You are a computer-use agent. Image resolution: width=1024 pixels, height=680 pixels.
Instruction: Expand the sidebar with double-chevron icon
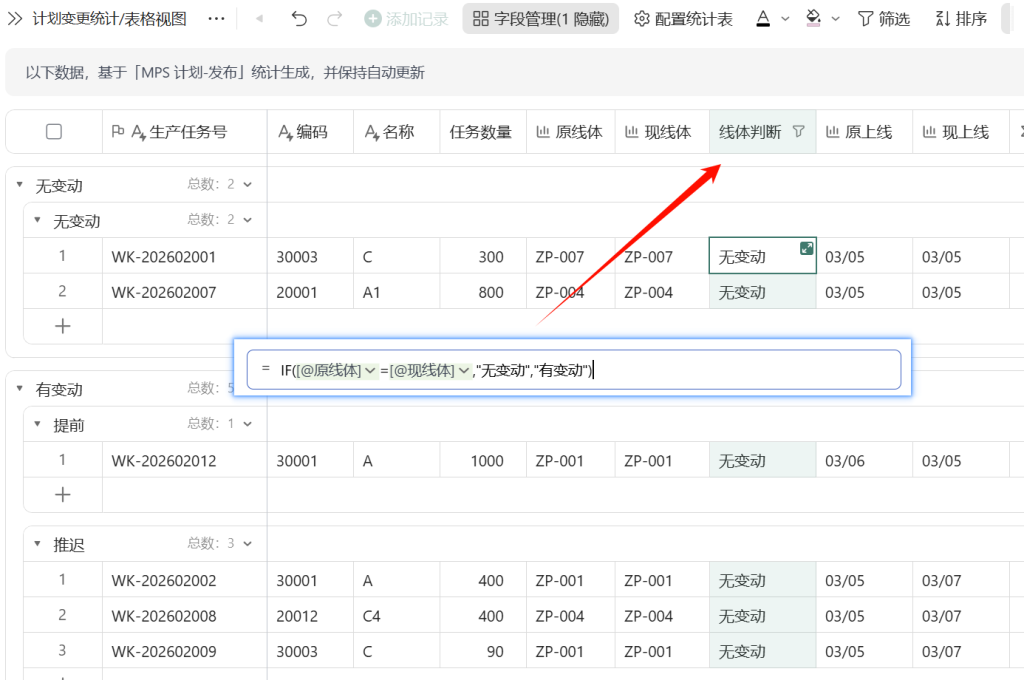tap(14, 19)
